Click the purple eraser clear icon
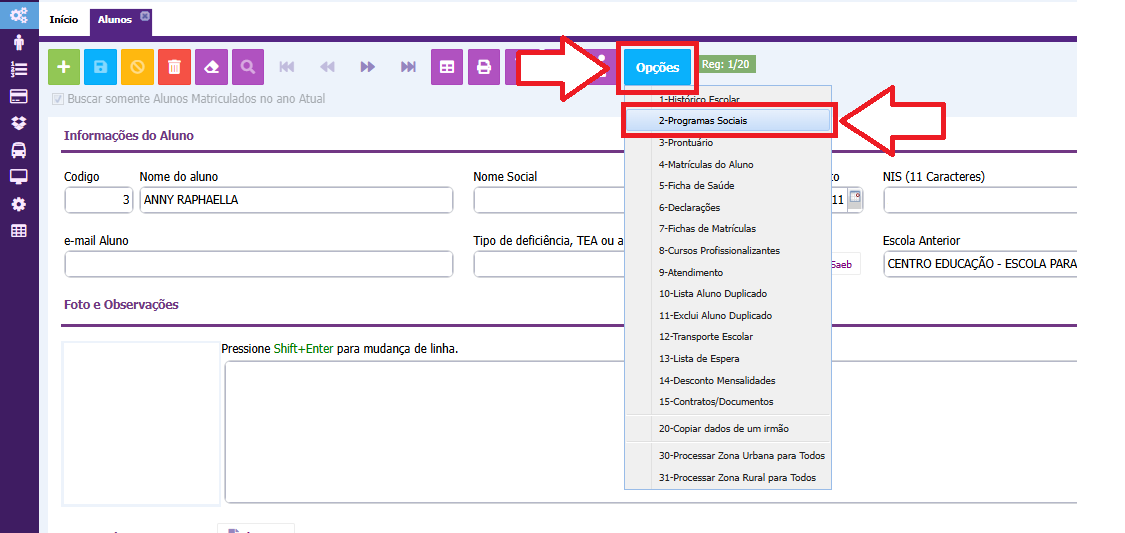 pyautogui.click(x=211, y=67)
